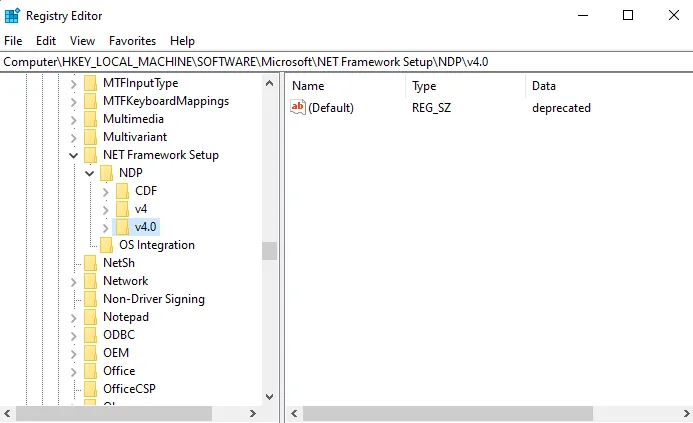Expand the Office key chevron
693x423 pixels.
click(x=73, y=372)
